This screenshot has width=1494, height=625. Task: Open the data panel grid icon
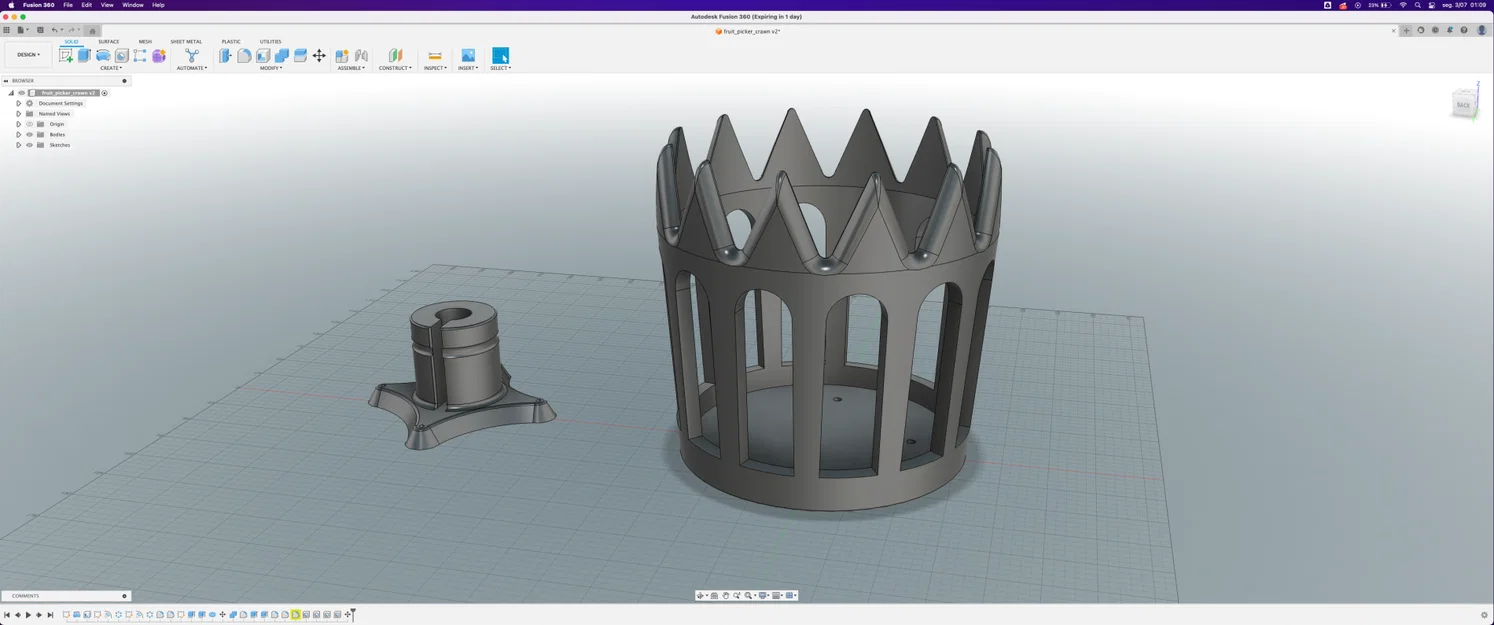tap(6, 30)
